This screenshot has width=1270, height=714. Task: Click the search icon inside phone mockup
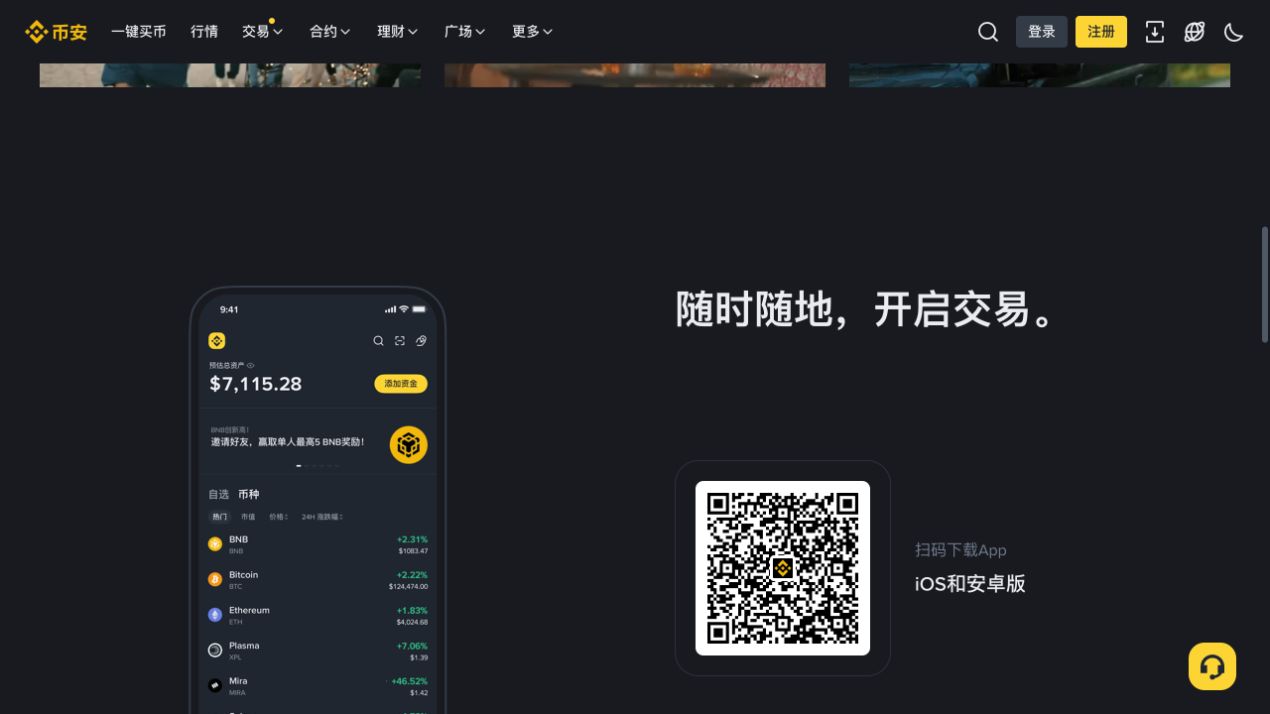coord(378,341)
